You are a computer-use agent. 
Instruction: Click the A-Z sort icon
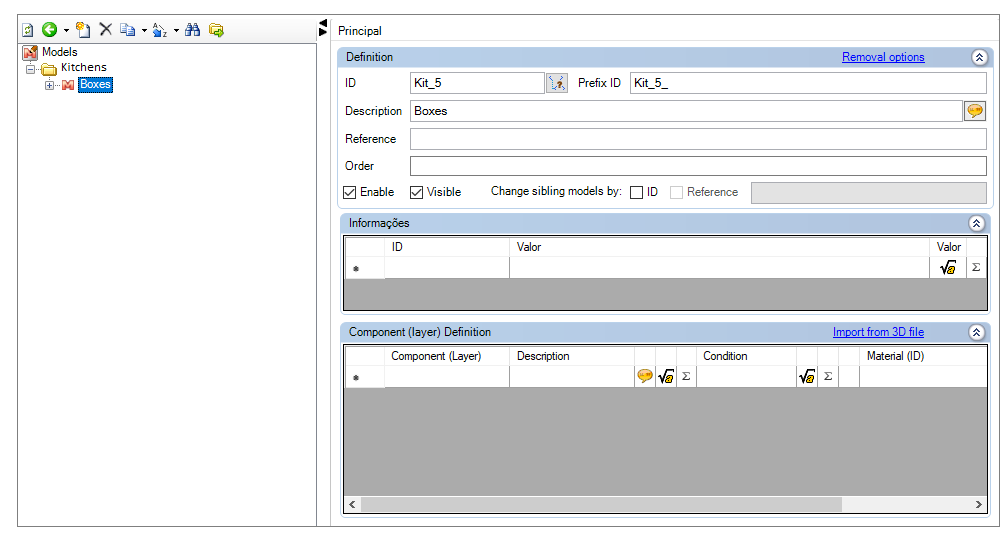click(160, 30)
